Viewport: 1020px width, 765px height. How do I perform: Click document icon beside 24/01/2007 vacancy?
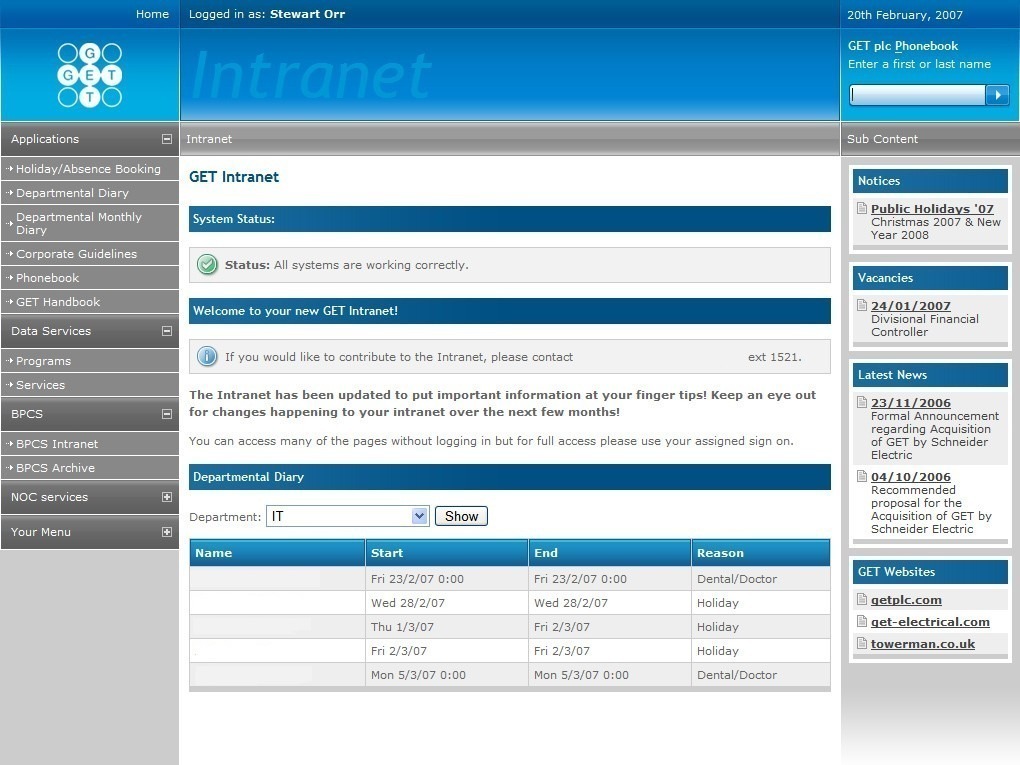[x=862, y=306]
